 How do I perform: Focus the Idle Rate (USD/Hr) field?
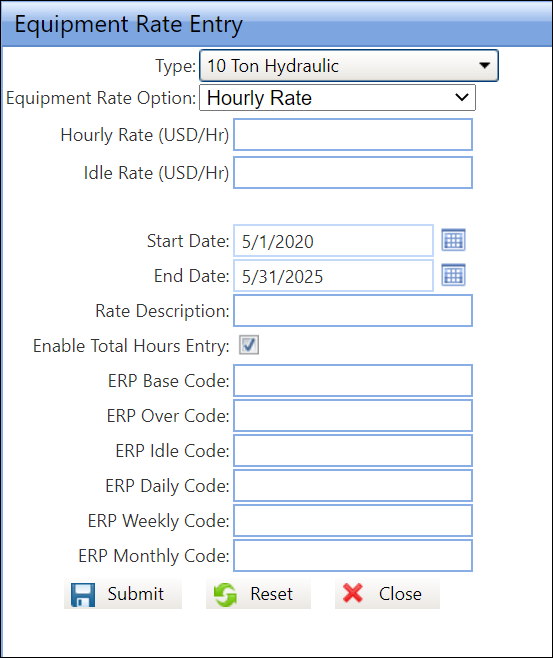[353, 172]
